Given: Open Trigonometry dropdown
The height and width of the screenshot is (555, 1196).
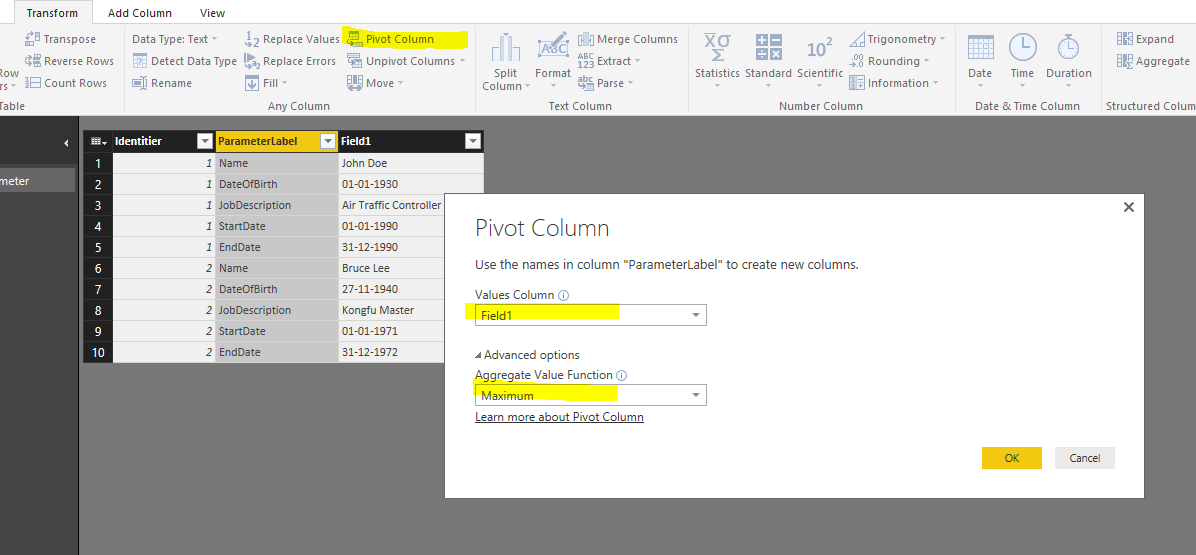Looking at the screenshot, I should point(897,39).
